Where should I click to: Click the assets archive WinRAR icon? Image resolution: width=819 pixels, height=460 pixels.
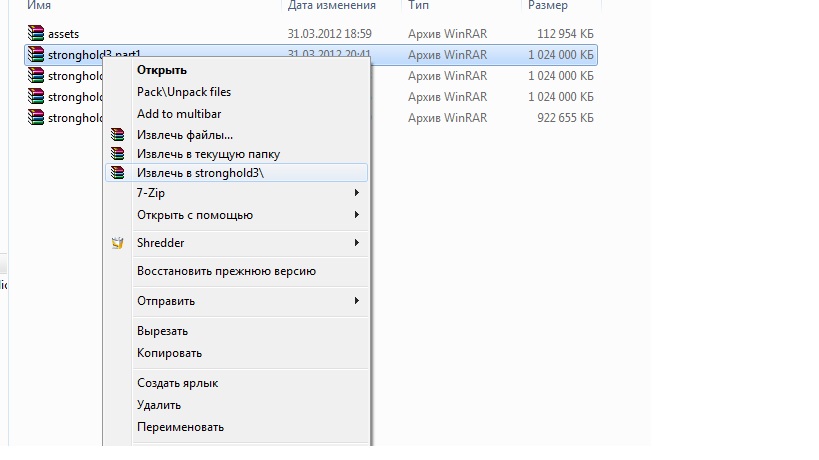pos(37,34)
